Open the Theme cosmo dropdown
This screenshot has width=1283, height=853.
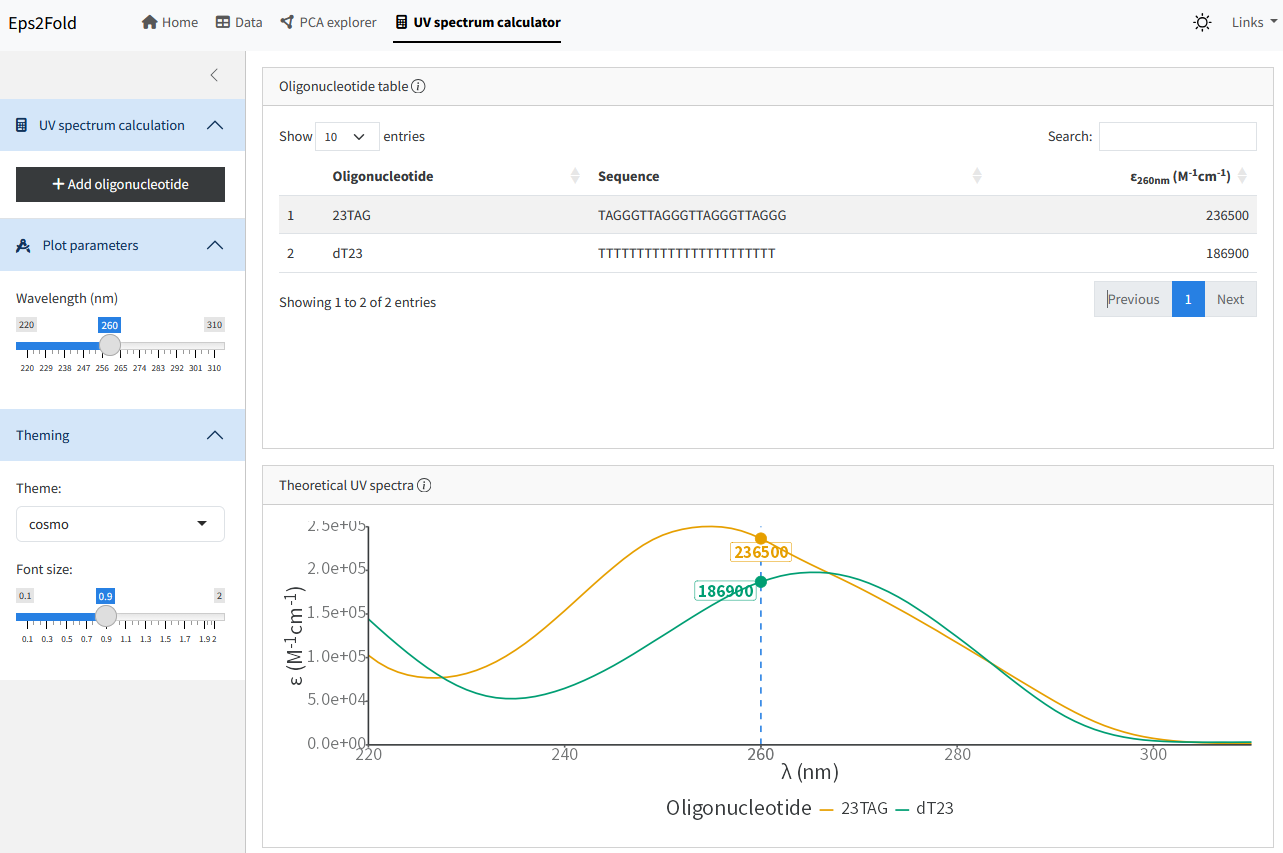click(x=120, y=524)
